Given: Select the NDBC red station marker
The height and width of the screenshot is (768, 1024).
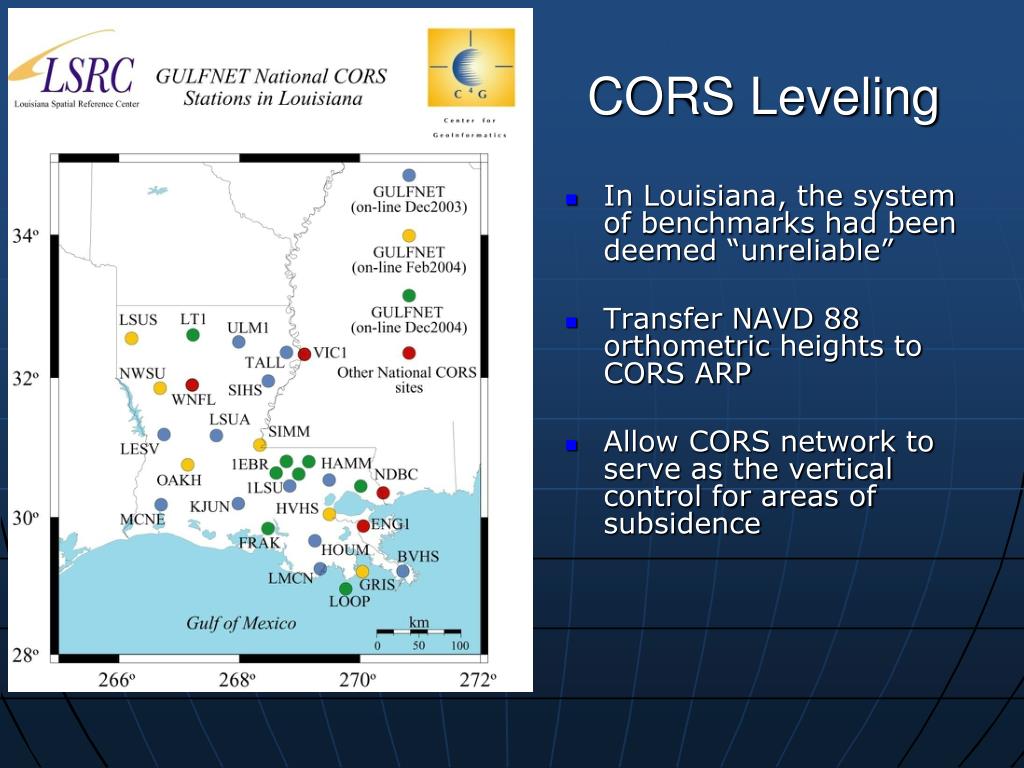Looking at the screenshot, I should click(383, 493).
